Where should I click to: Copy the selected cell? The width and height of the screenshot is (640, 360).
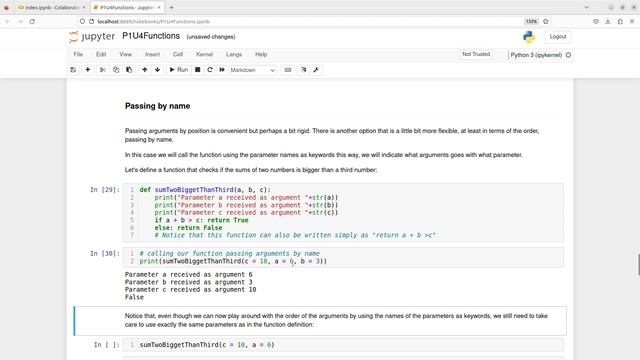[116, 70]
